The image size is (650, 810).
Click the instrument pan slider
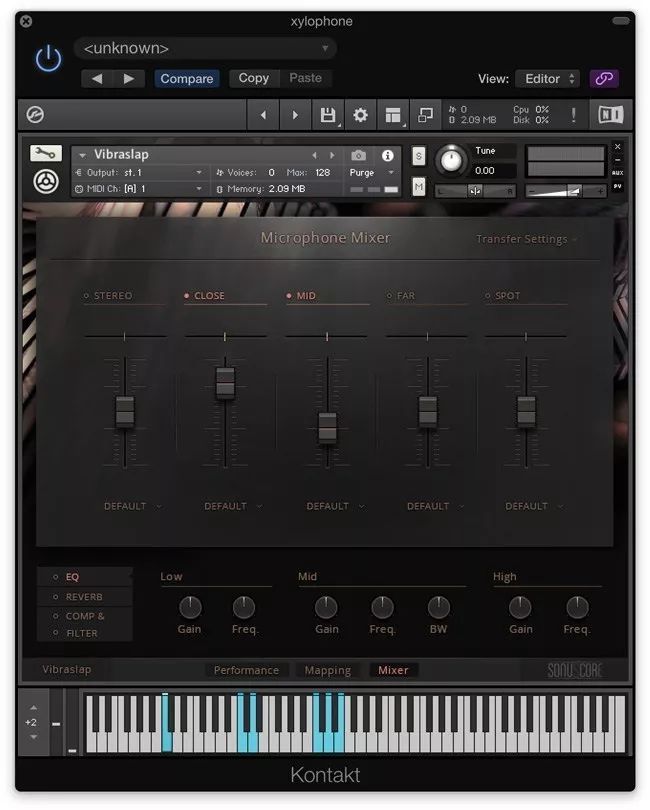click(475, 191)
